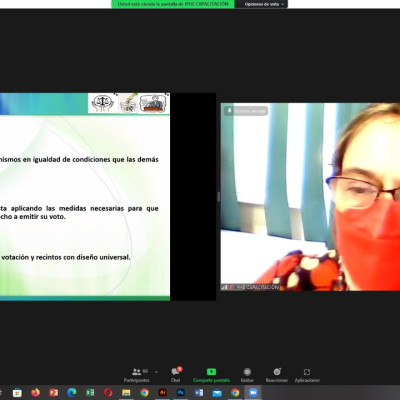Click the green screen-sharing notification banner
400x400 pixels.
(173, 4)
